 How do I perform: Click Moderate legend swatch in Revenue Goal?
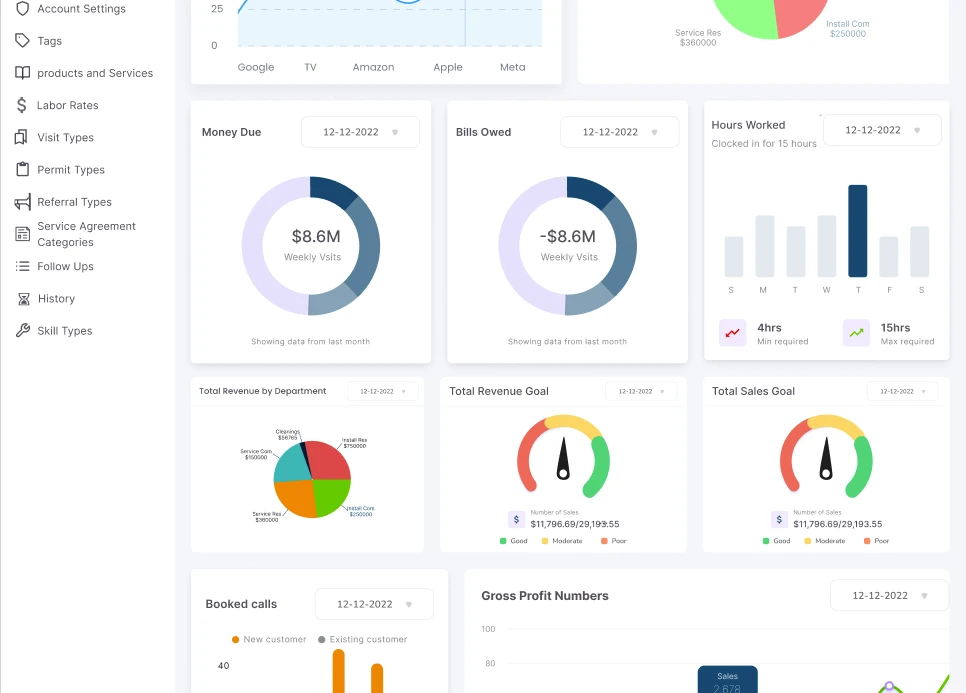(545, 541)
